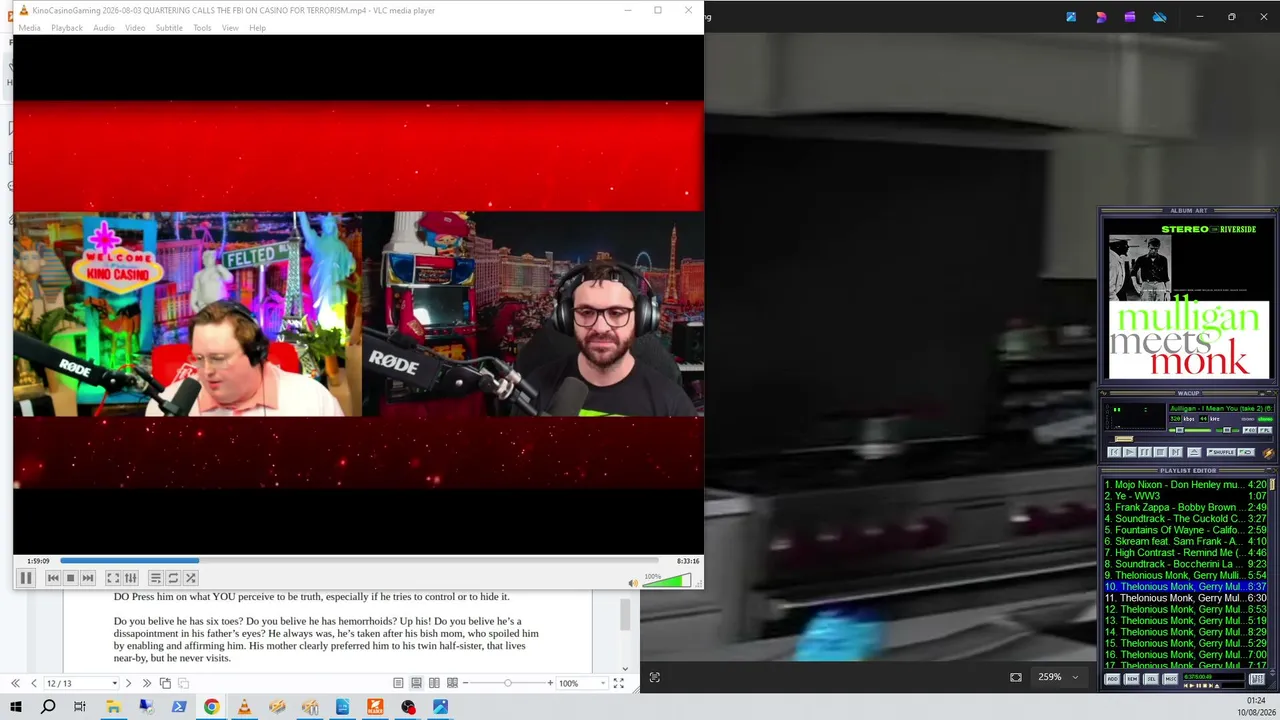Zoom in with the PDF plus button
The image size is (1280, 720).
click(550, 683)
